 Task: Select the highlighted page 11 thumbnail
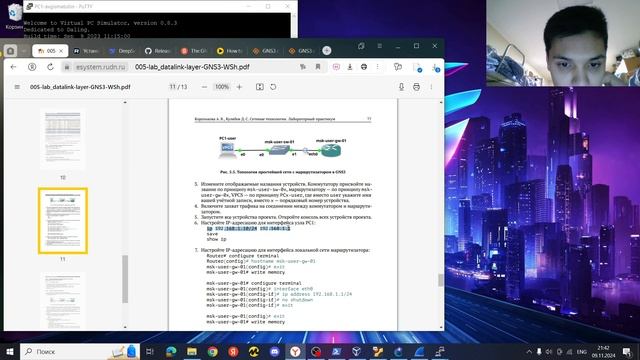[63, 221]
